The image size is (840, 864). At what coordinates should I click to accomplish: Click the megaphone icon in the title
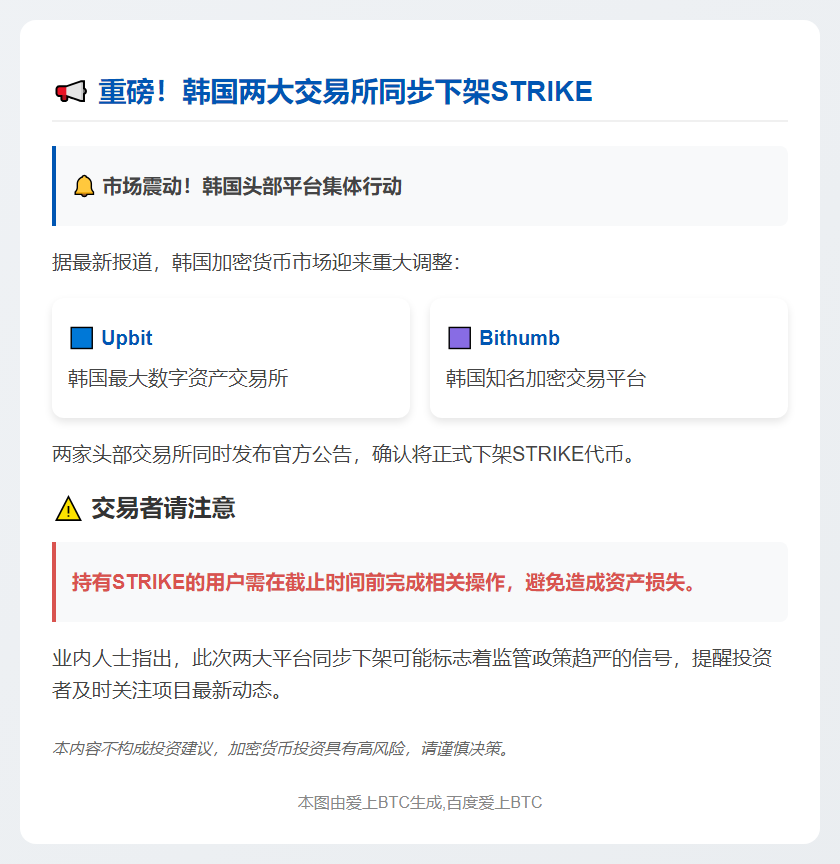click(x=70, y=92)
